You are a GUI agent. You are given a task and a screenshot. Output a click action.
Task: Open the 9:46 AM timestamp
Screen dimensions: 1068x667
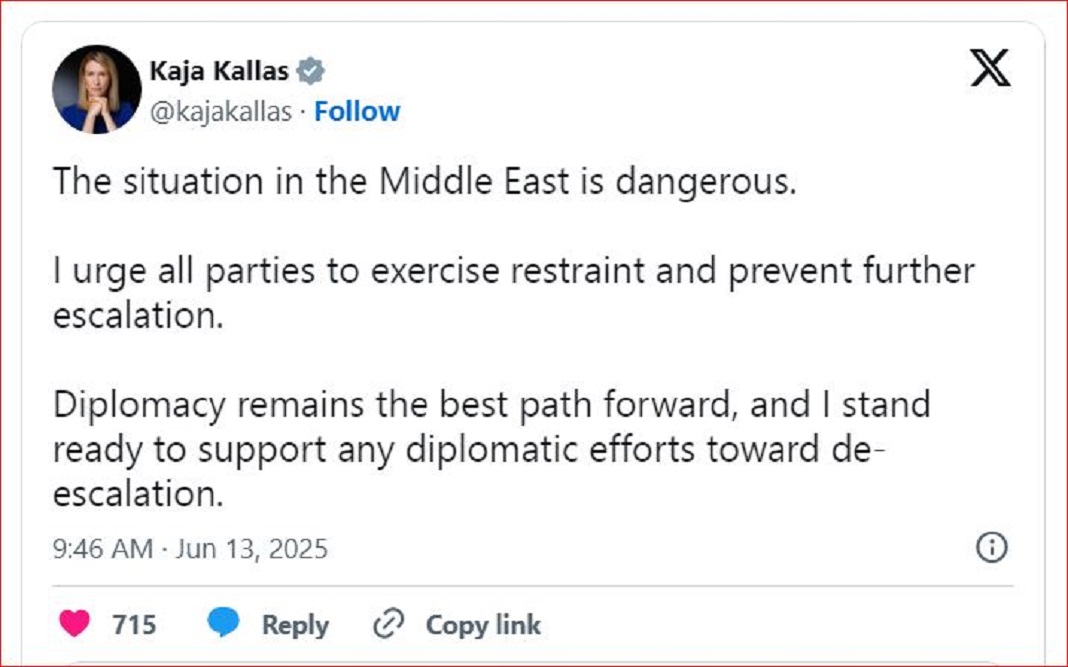tap(103, 548)
